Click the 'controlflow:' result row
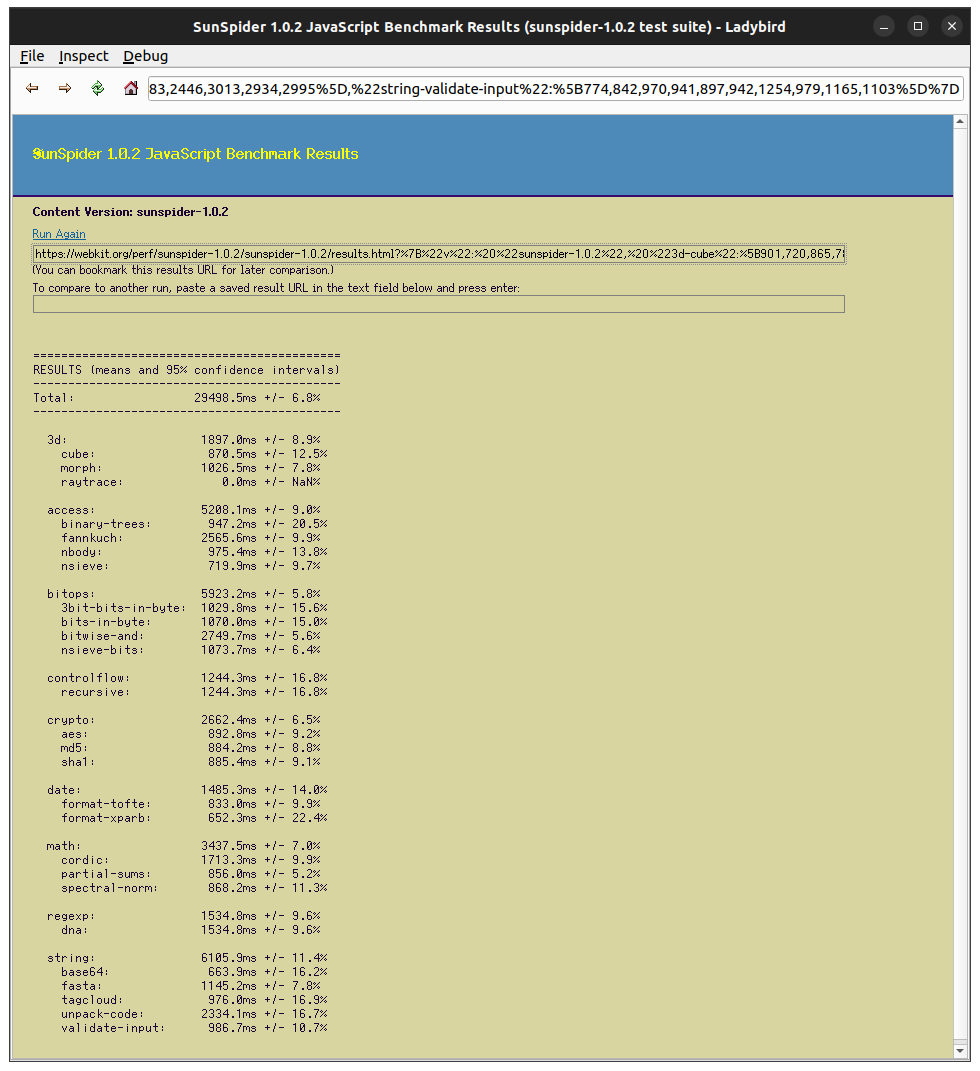This screenshot has width=980, height=1071. click(x=187, y=678)
